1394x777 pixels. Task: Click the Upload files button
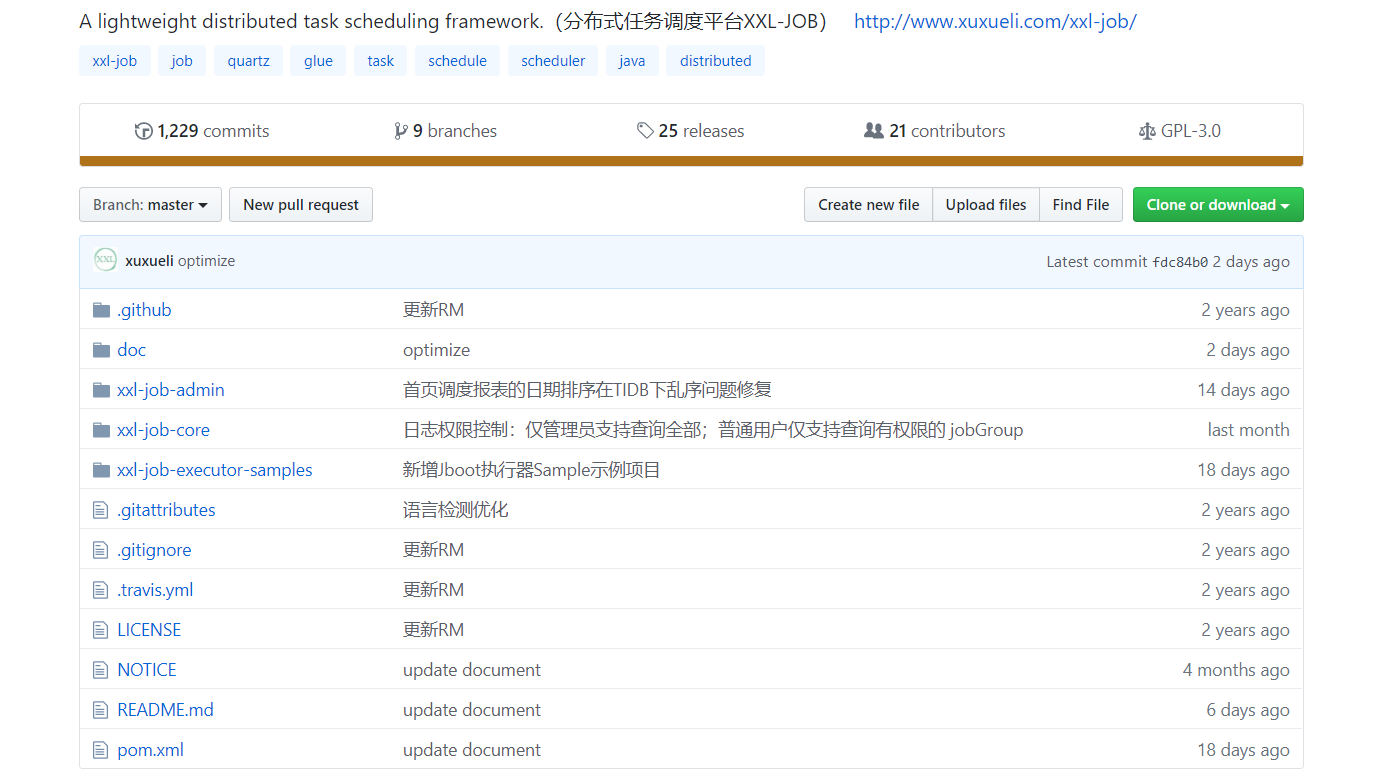click(986, 204)
